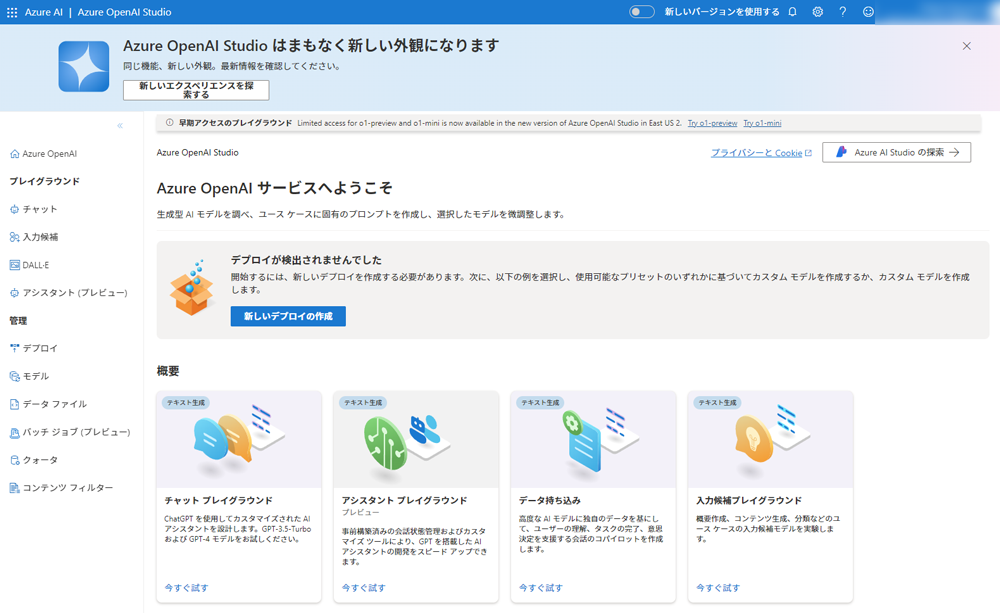Open settings gear icon
The width and height of the screenshot is (1000, 613).
(x=818, y=12)
